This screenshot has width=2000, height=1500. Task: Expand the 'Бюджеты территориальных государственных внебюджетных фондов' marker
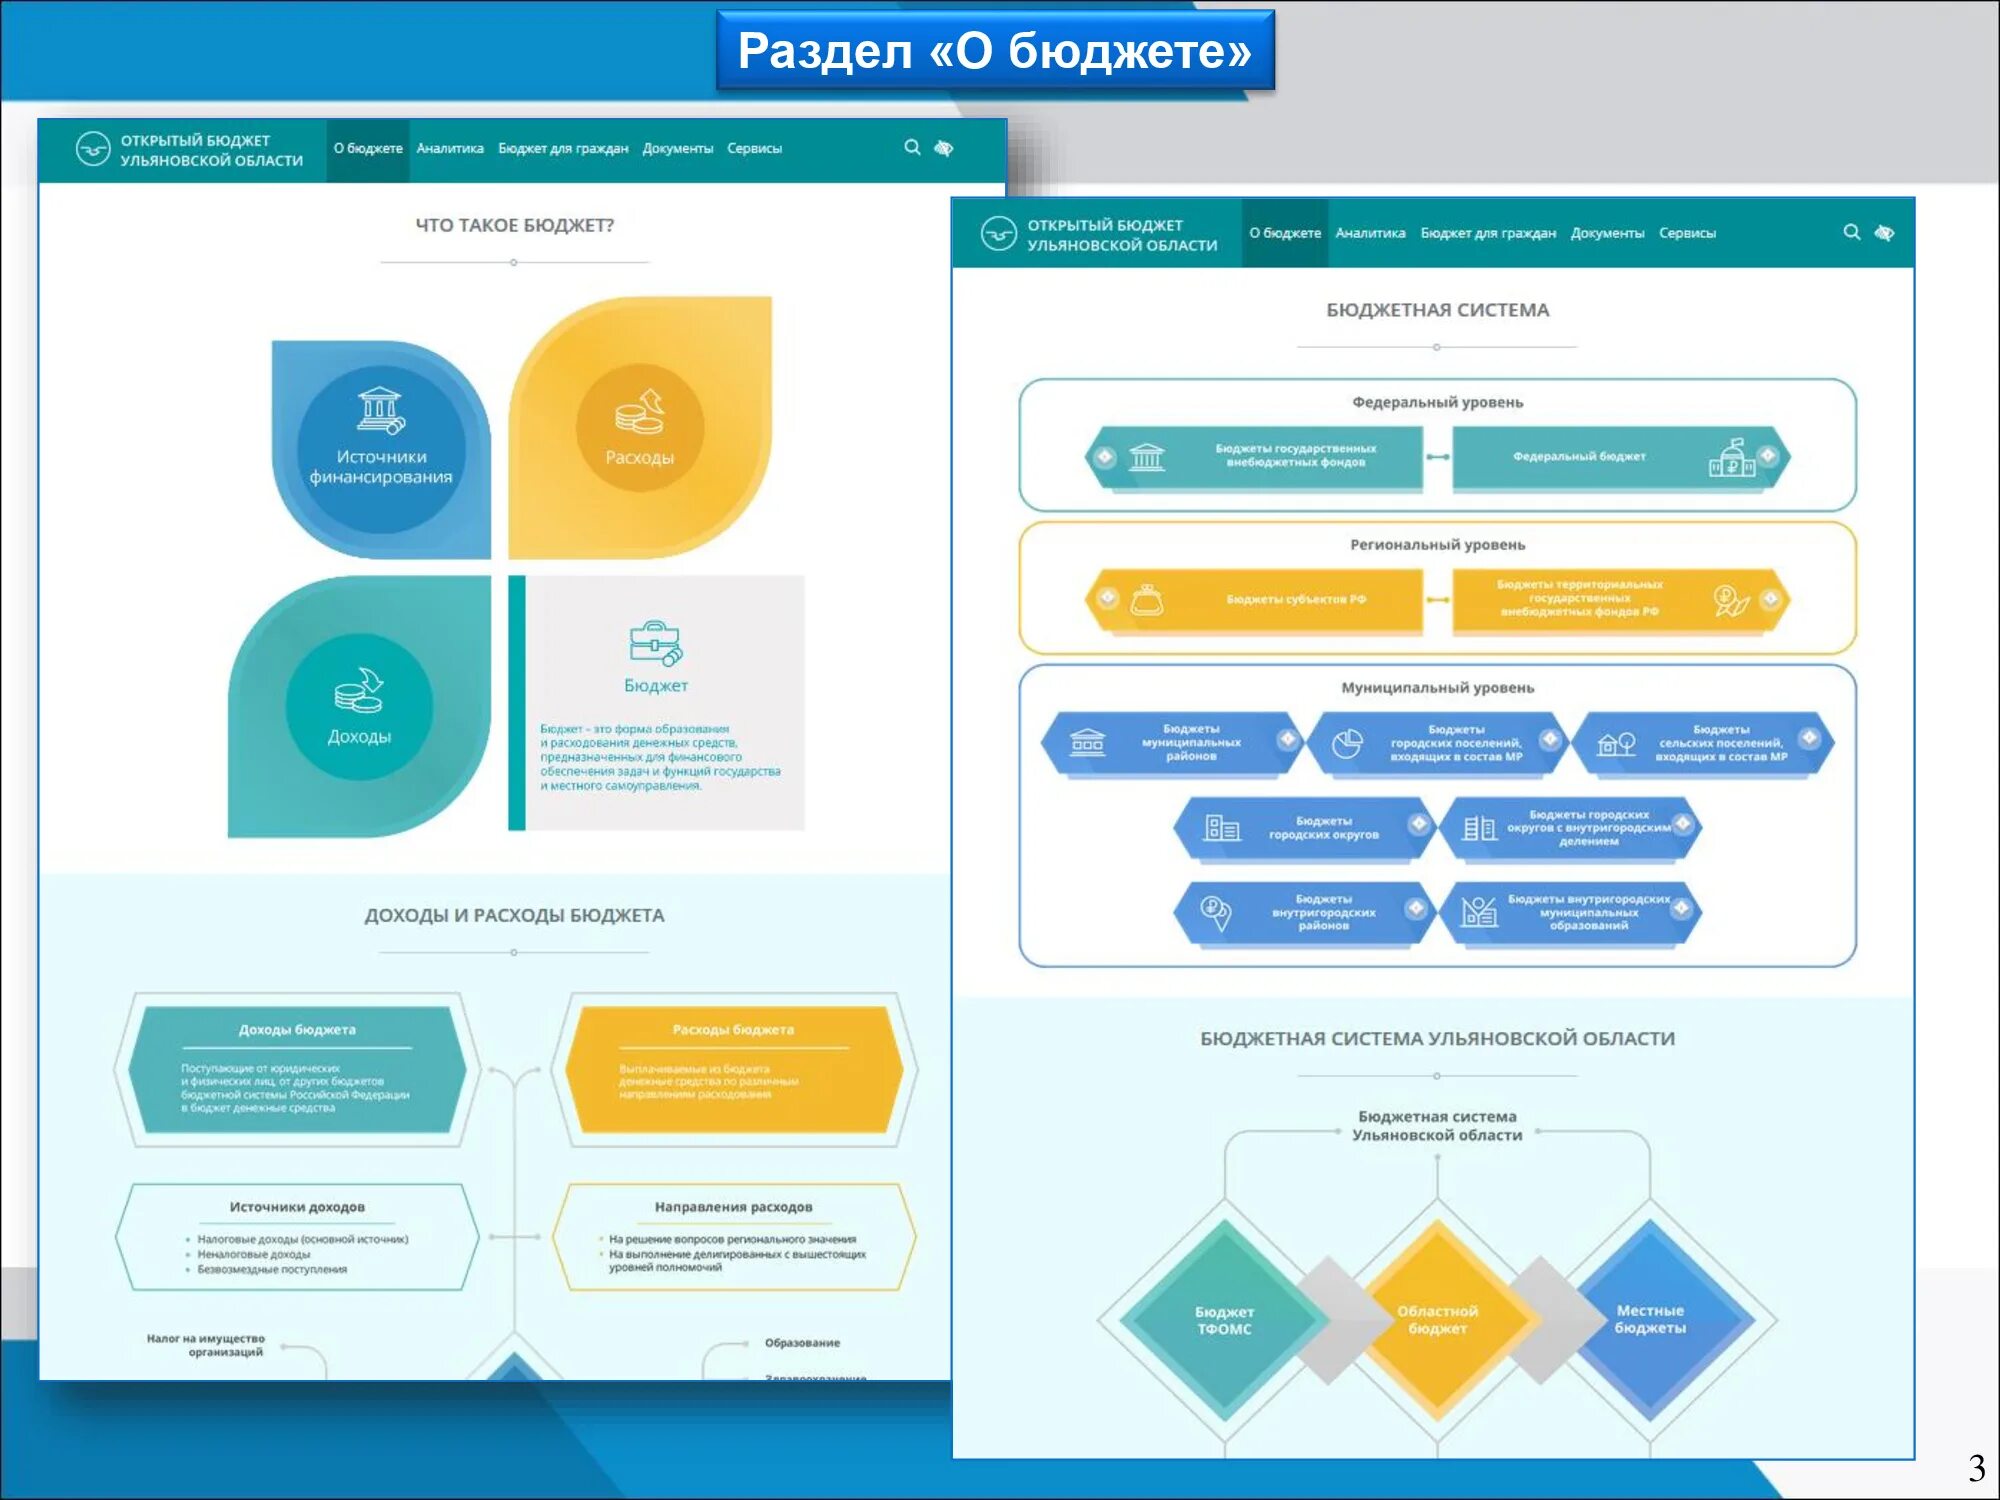tap(1770, 598)
